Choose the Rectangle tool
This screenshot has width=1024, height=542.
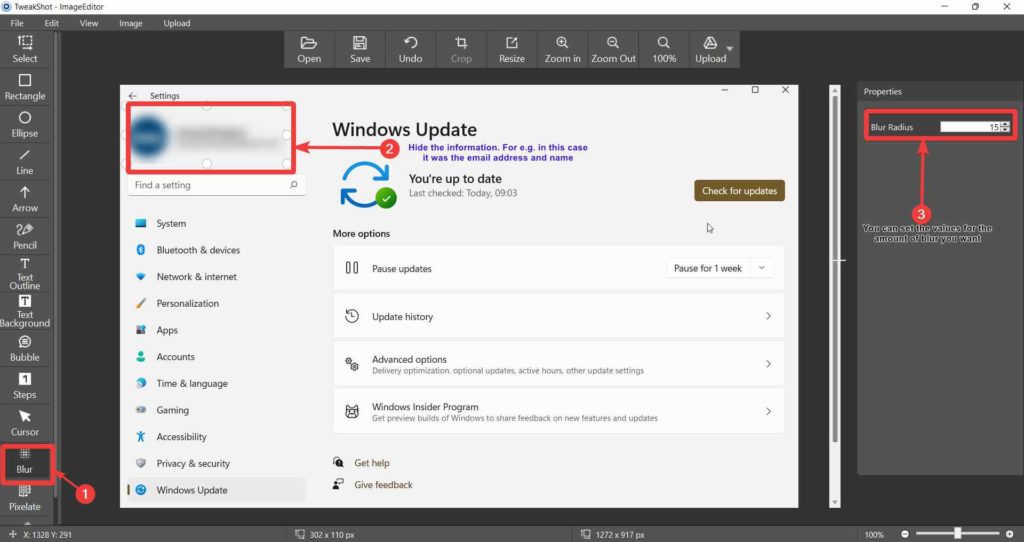click(25, 87)
